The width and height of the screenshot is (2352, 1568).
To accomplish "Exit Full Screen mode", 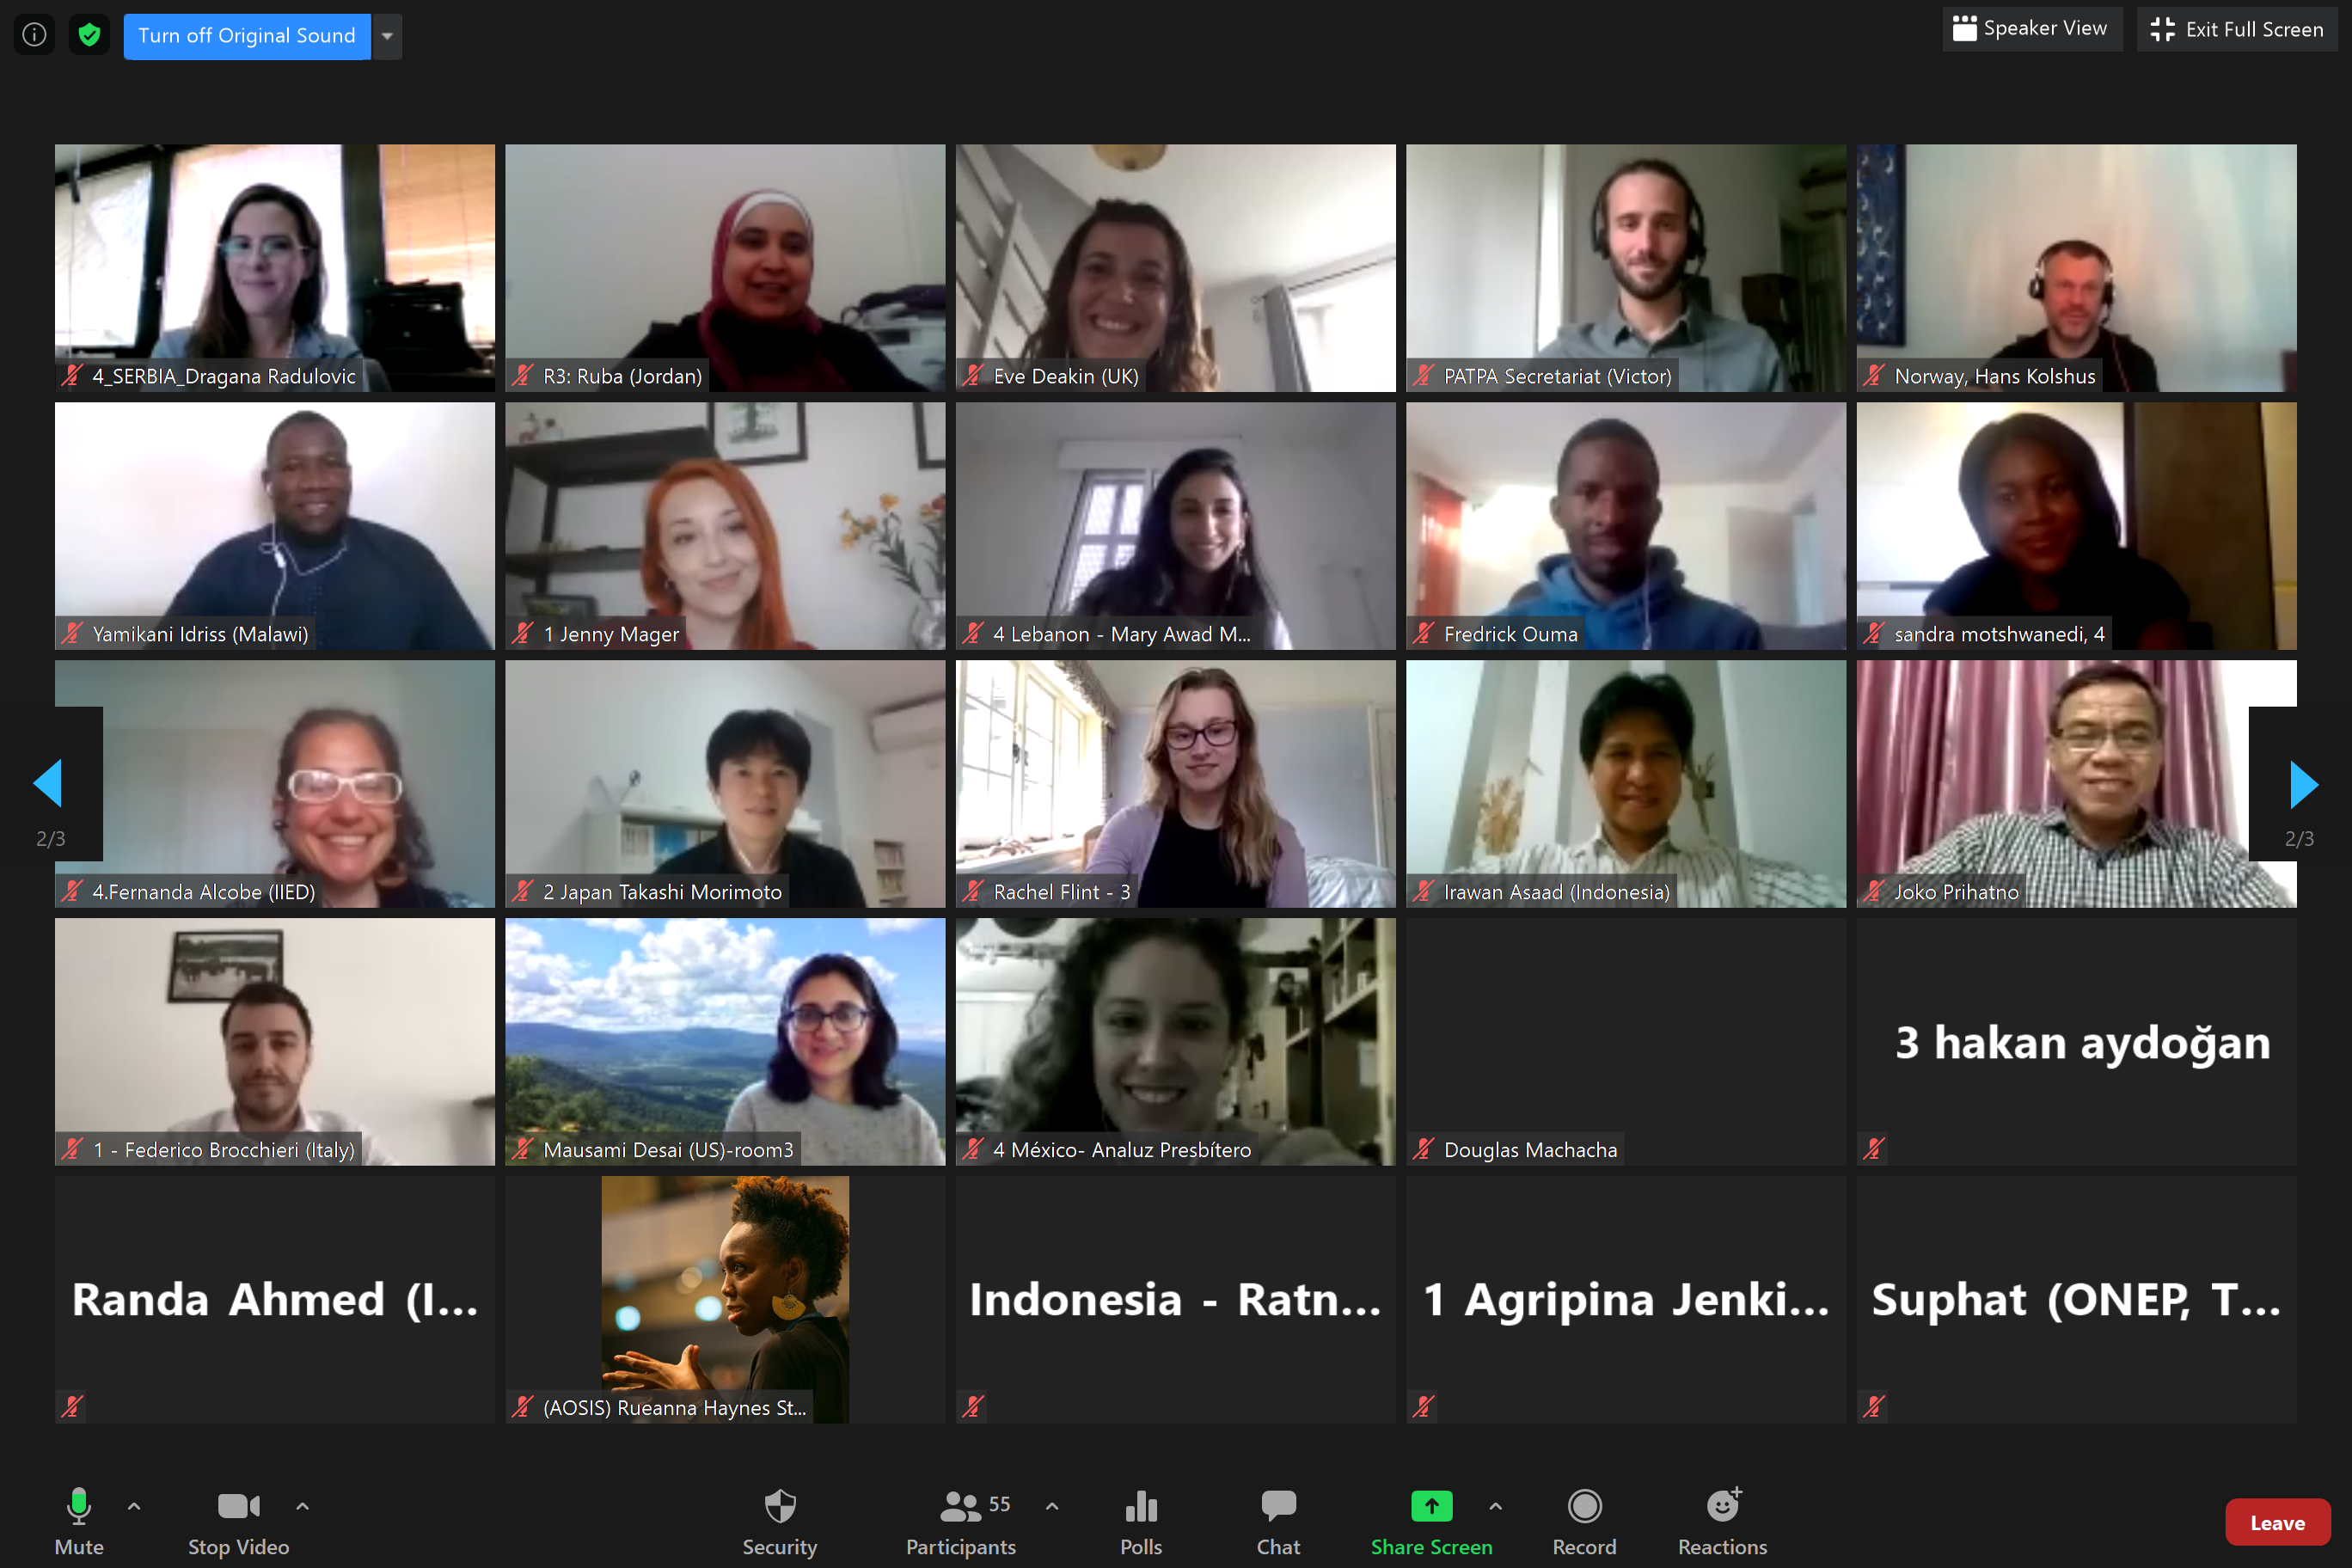I will pos(2237,29).
